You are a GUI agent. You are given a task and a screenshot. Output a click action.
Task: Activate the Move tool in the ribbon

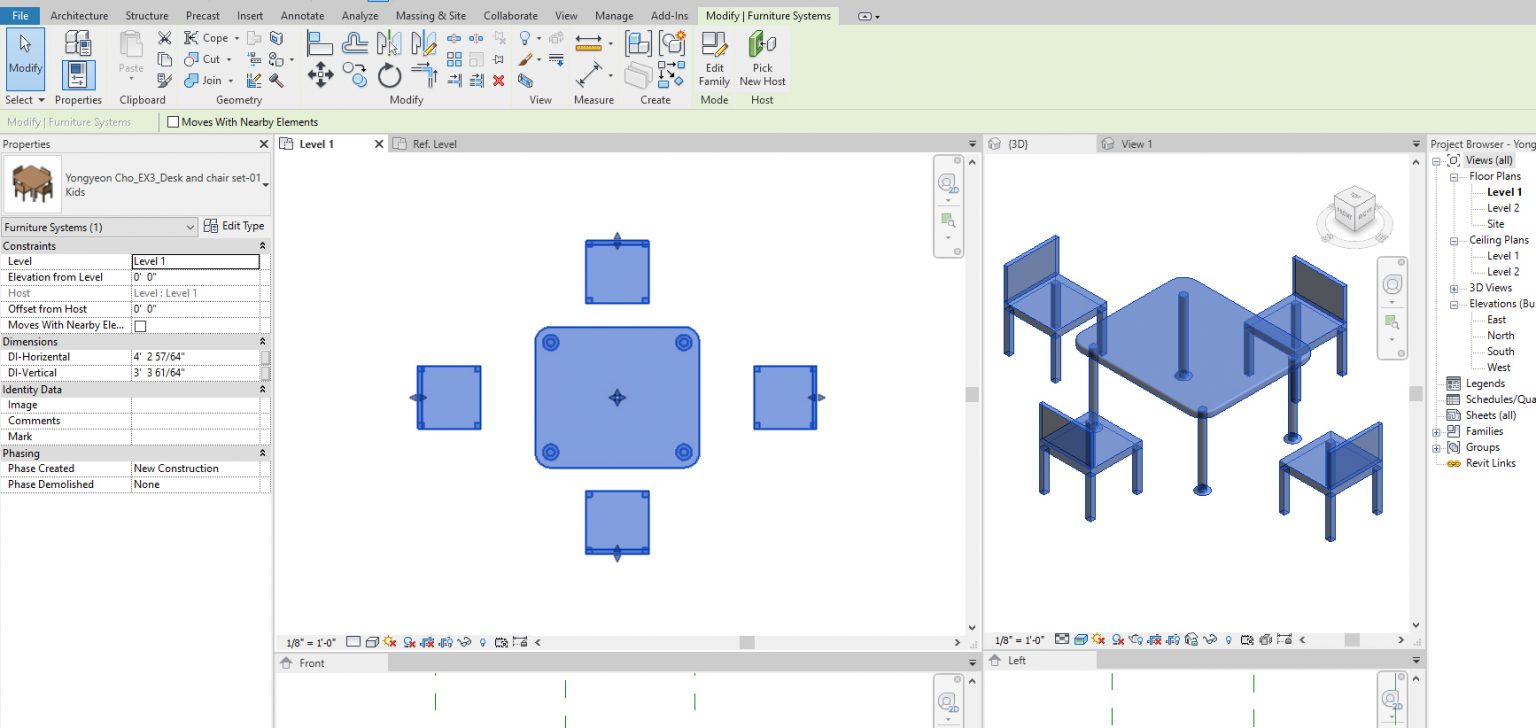click(x=321, y=74)
